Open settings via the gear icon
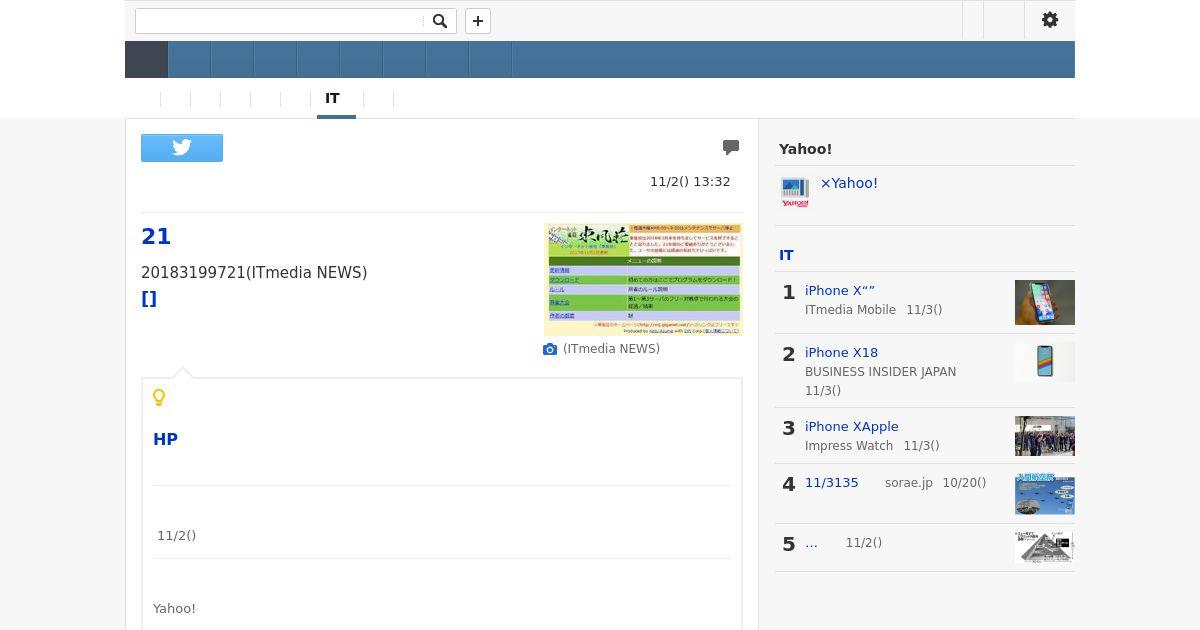 point(1050,20)
